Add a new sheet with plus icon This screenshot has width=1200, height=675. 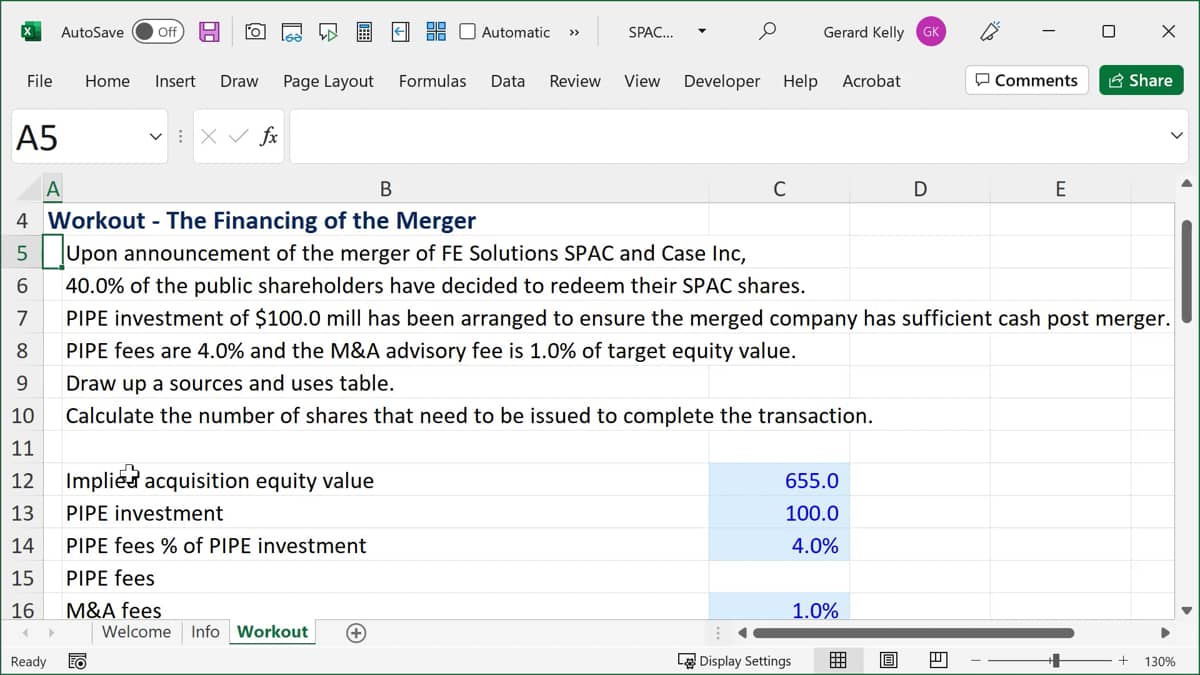[355, 632]
